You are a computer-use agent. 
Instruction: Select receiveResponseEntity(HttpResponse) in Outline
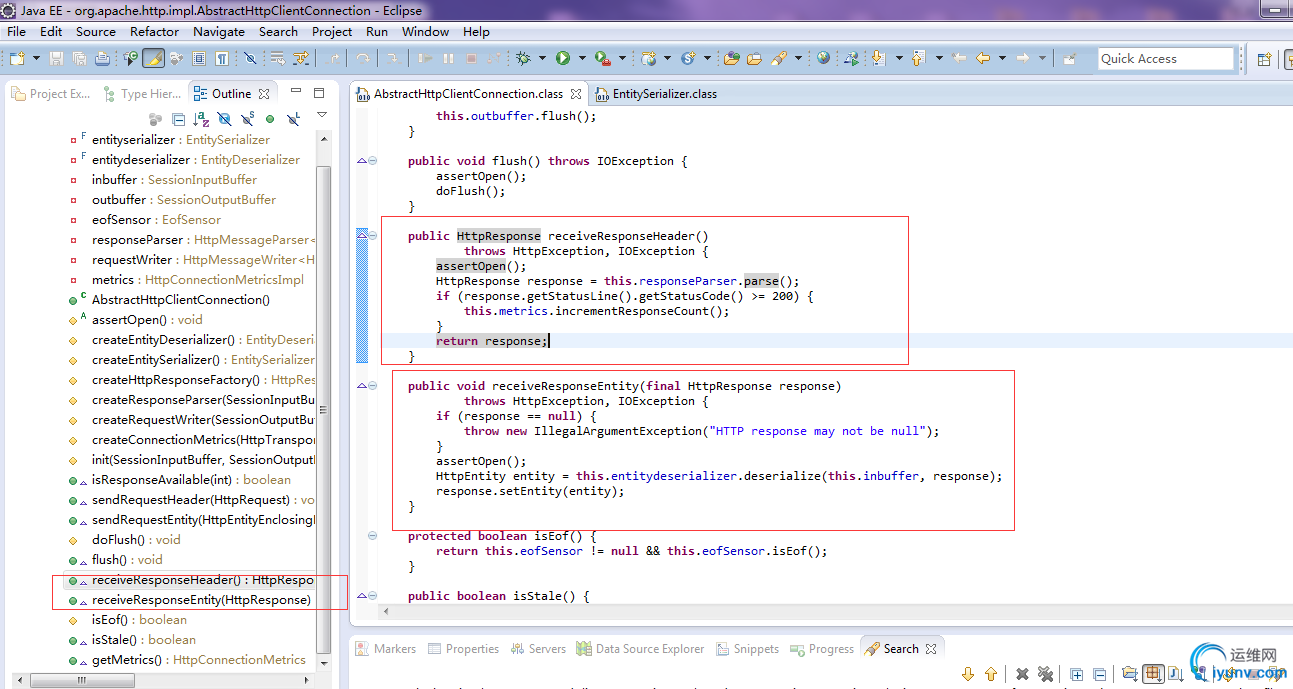tap(192, 600)
